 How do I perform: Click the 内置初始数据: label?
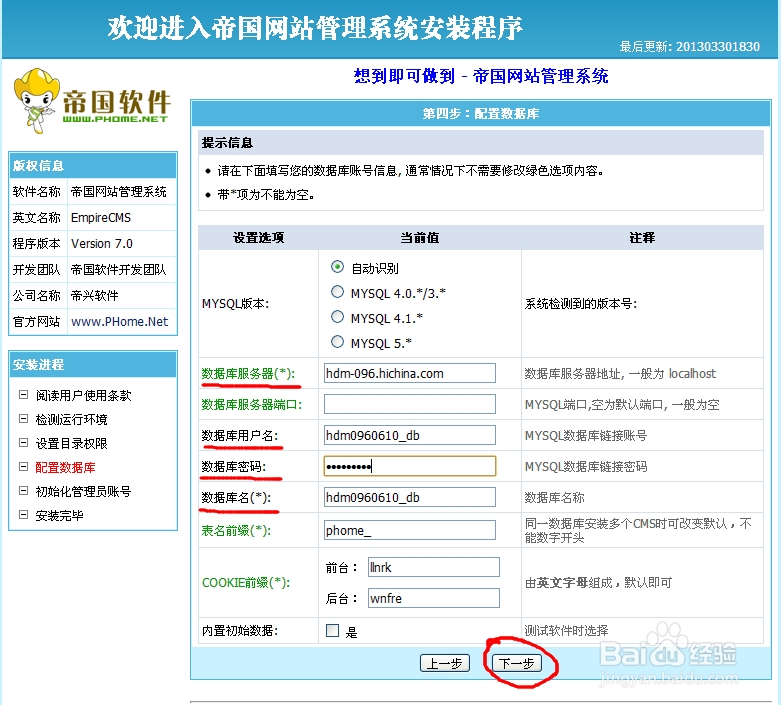[x=240, y=631]
